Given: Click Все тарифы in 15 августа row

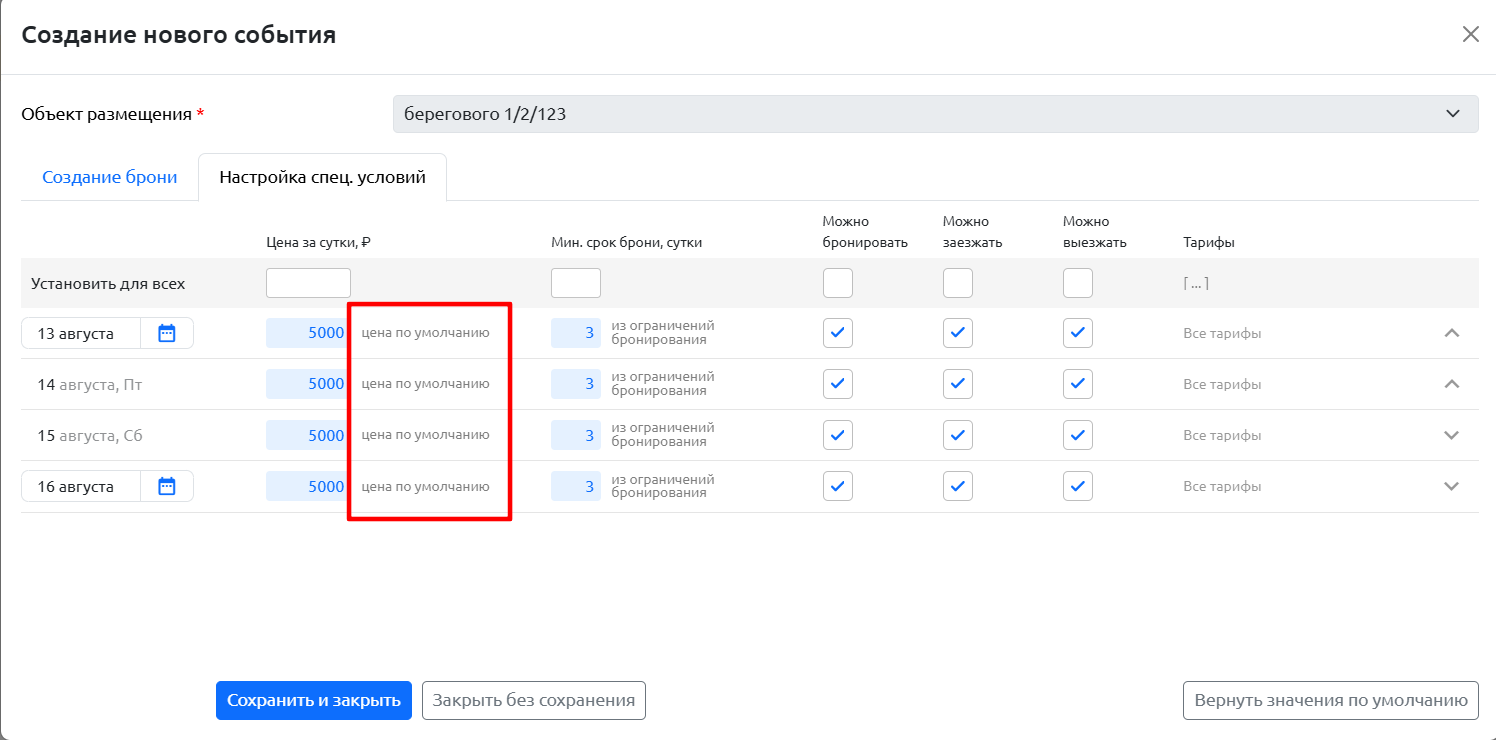Looking at the screenshot, I should tap(1222, 435).
